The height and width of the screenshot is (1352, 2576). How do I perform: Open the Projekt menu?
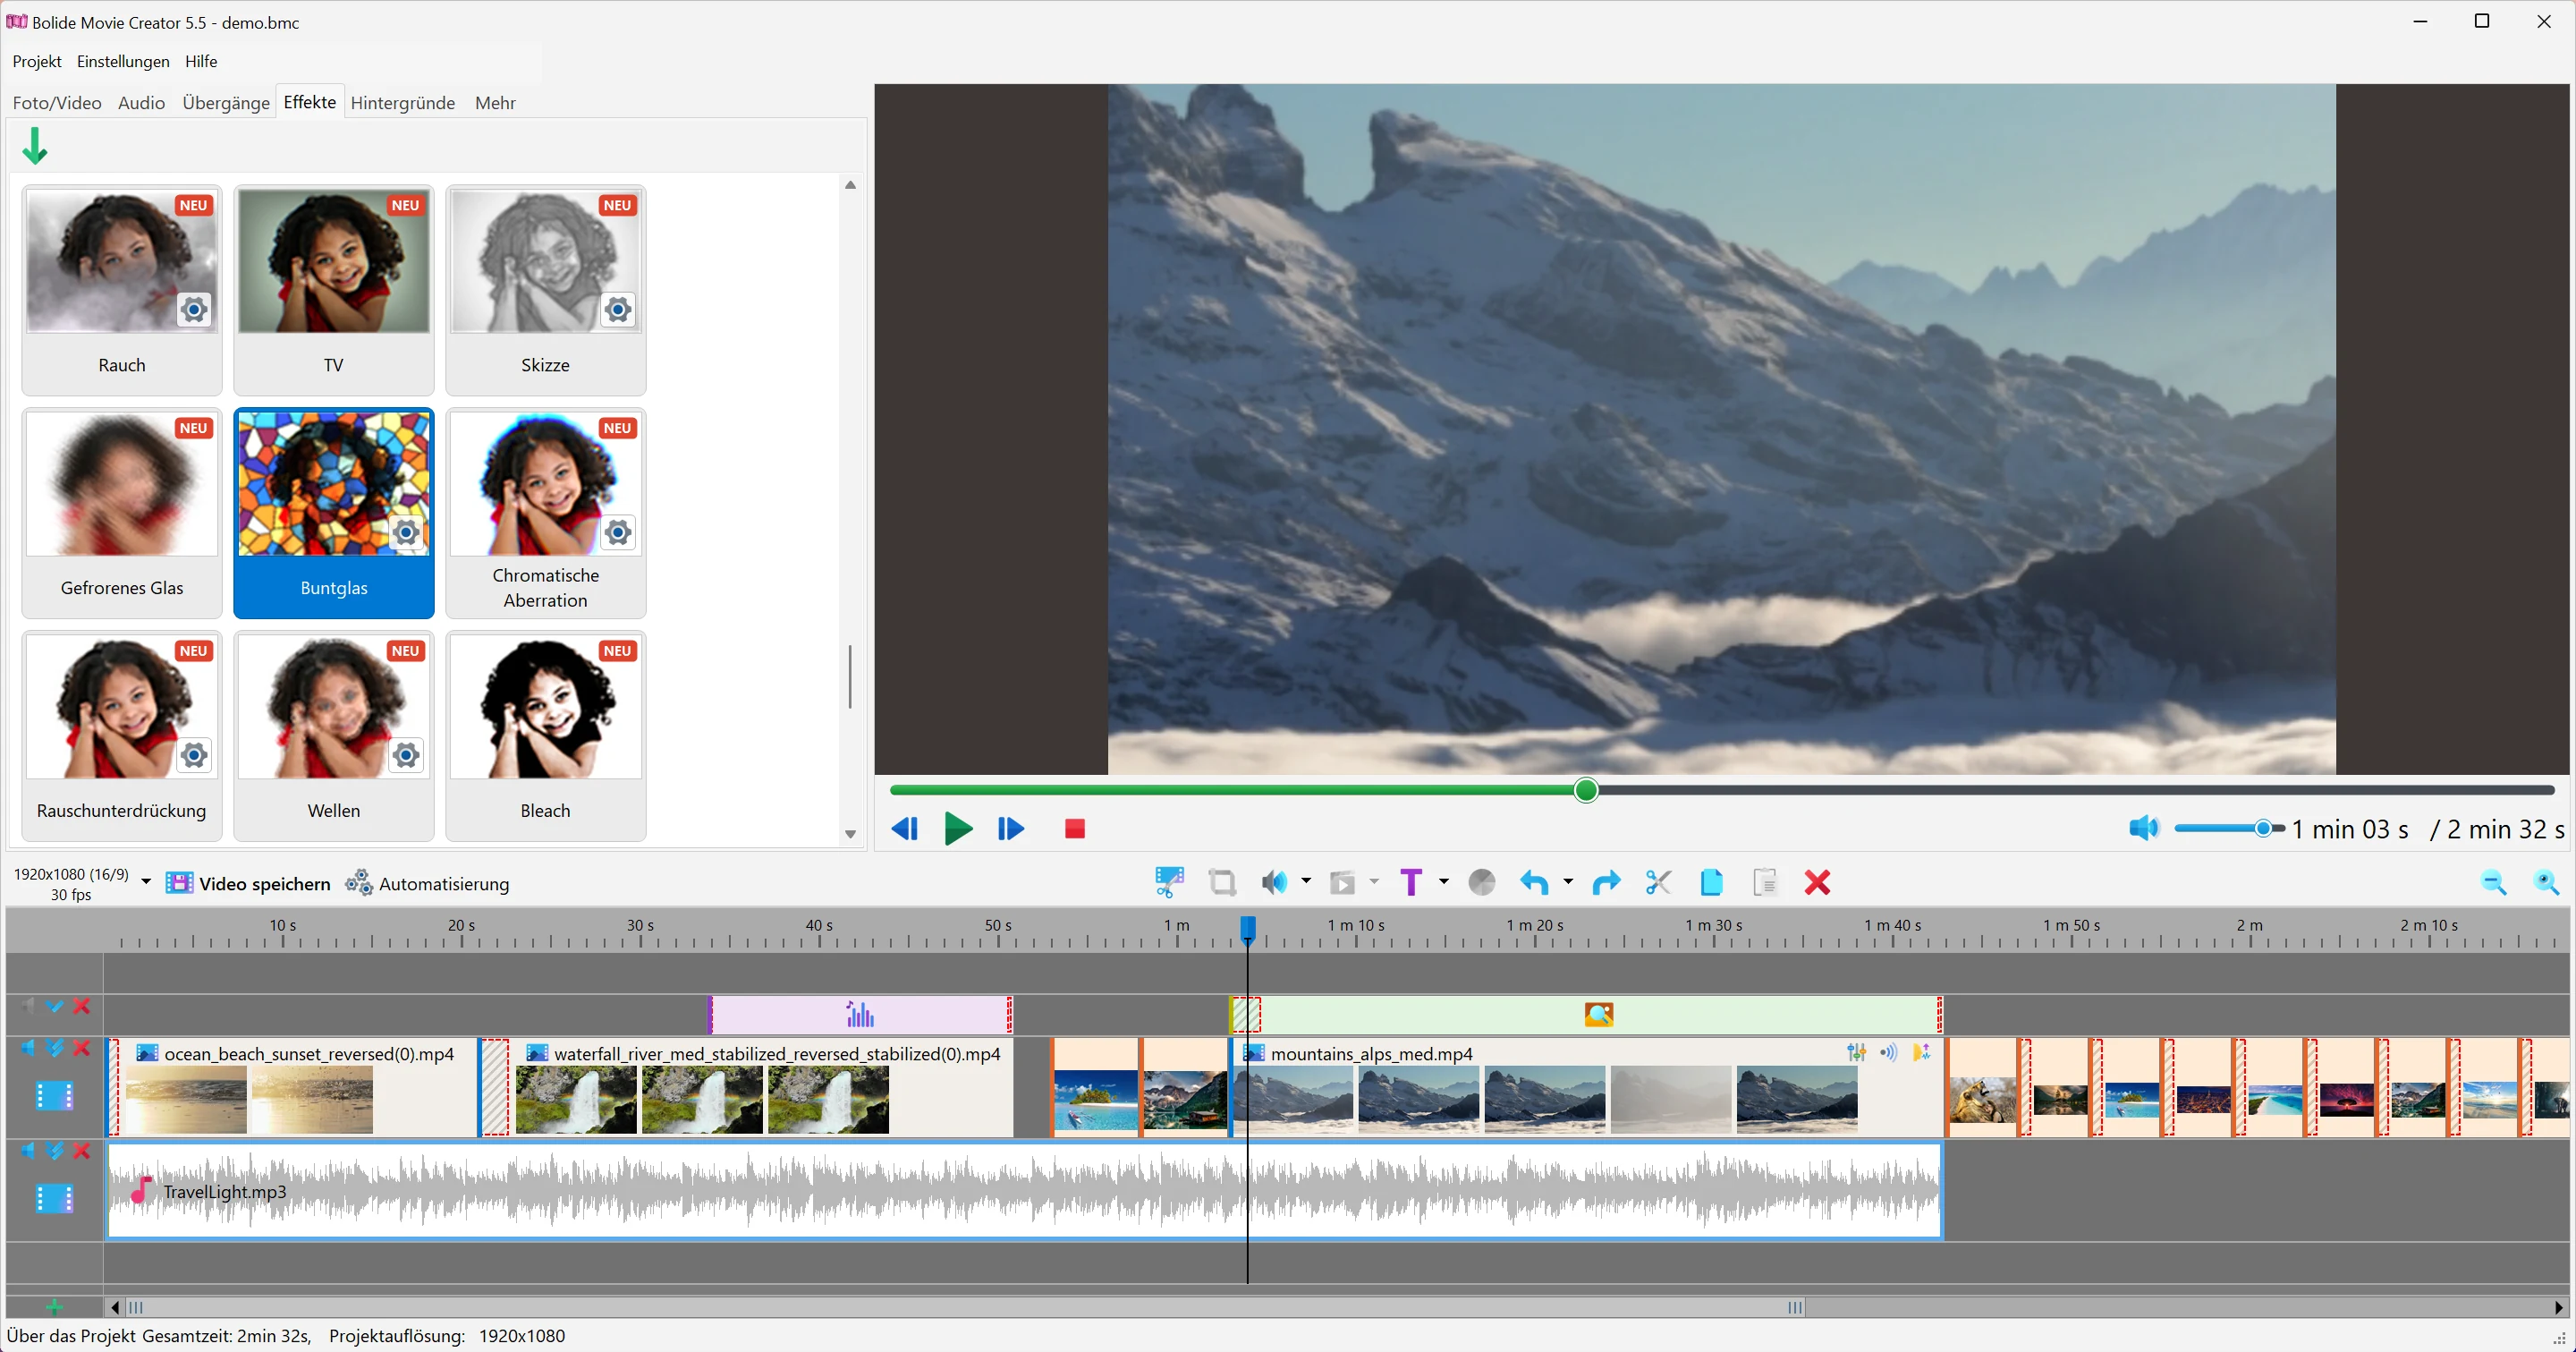37,61
